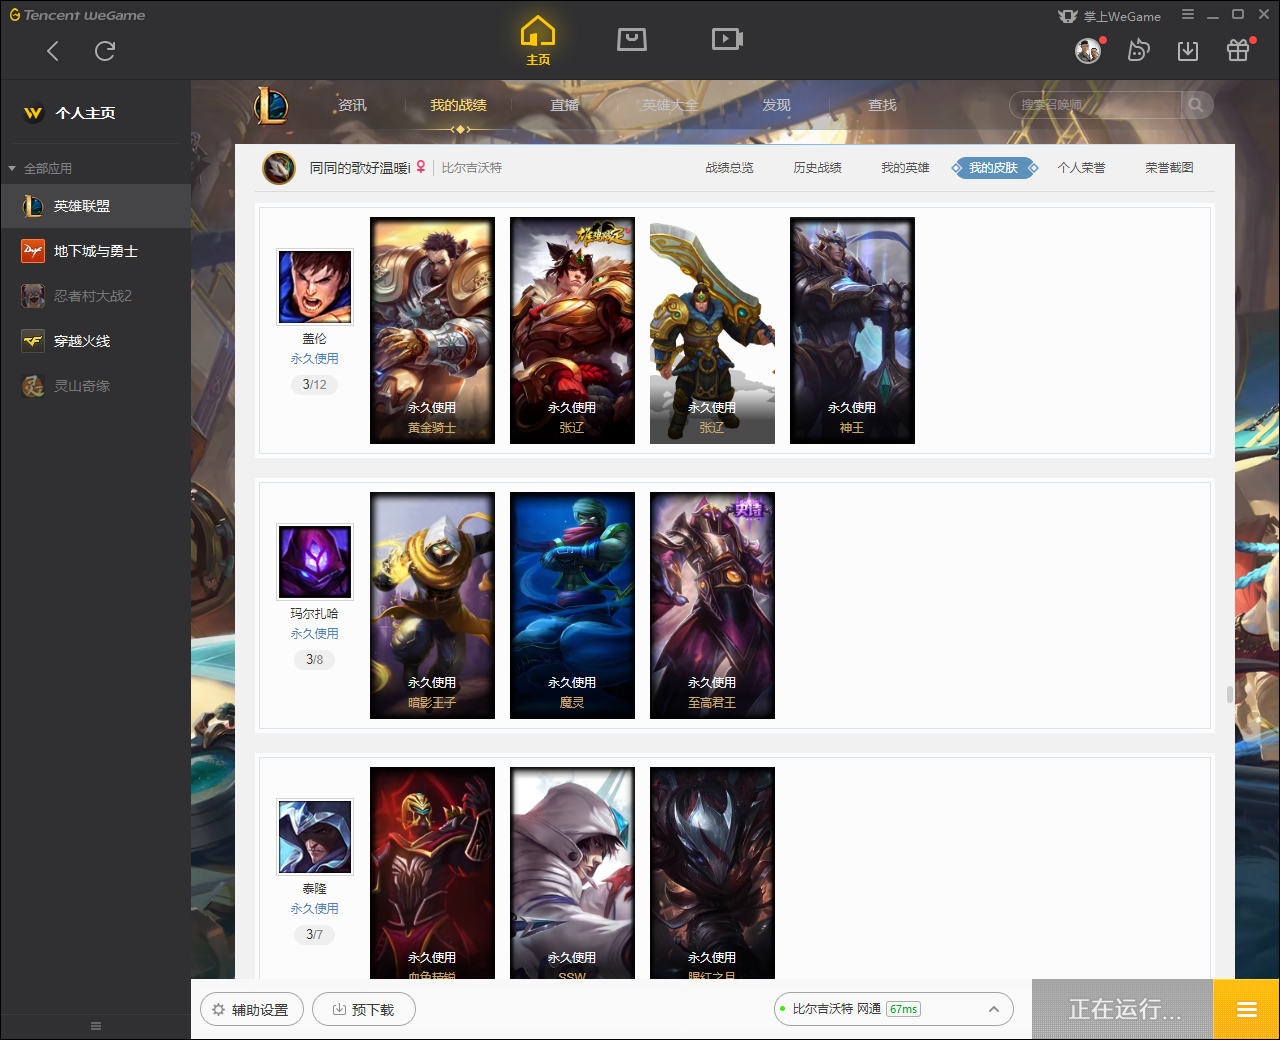1280x1040 pixels.
Task: Click the search magnifier button
Action: tap(1196, 105)
